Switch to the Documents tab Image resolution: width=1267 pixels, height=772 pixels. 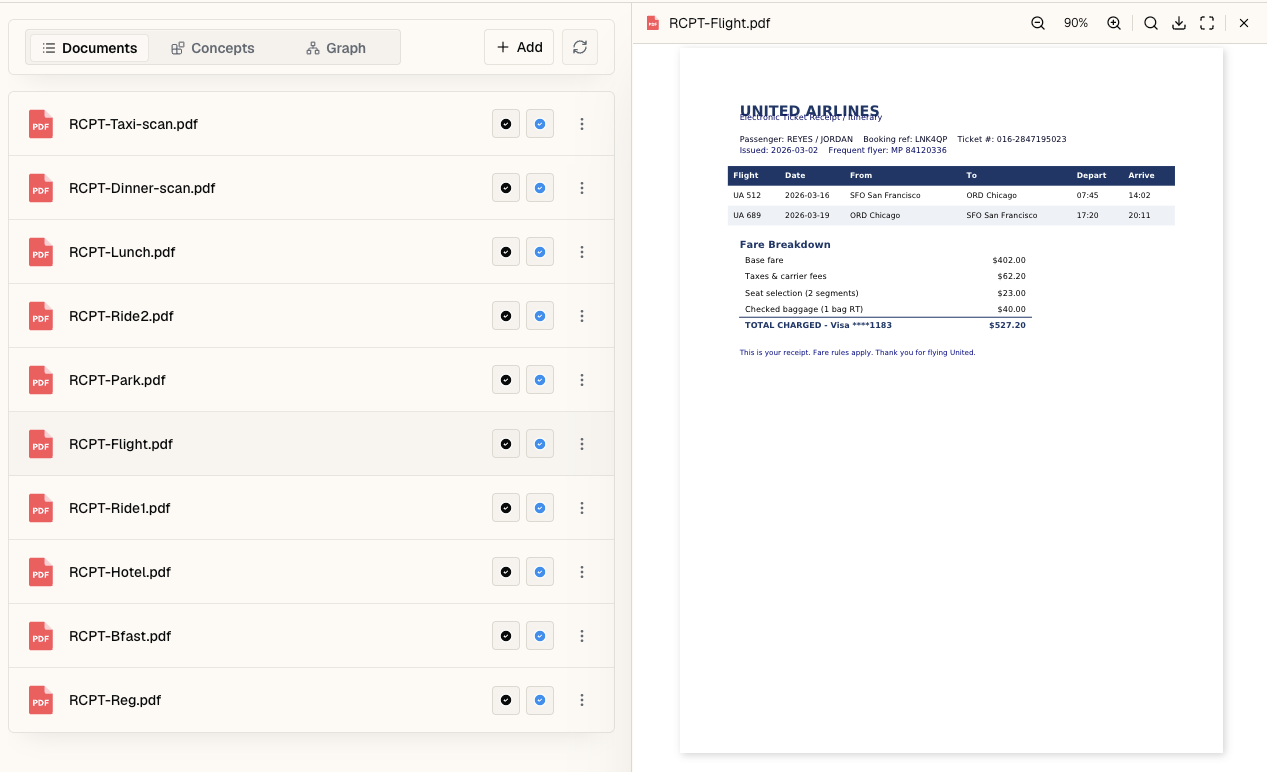click(89, 48)
